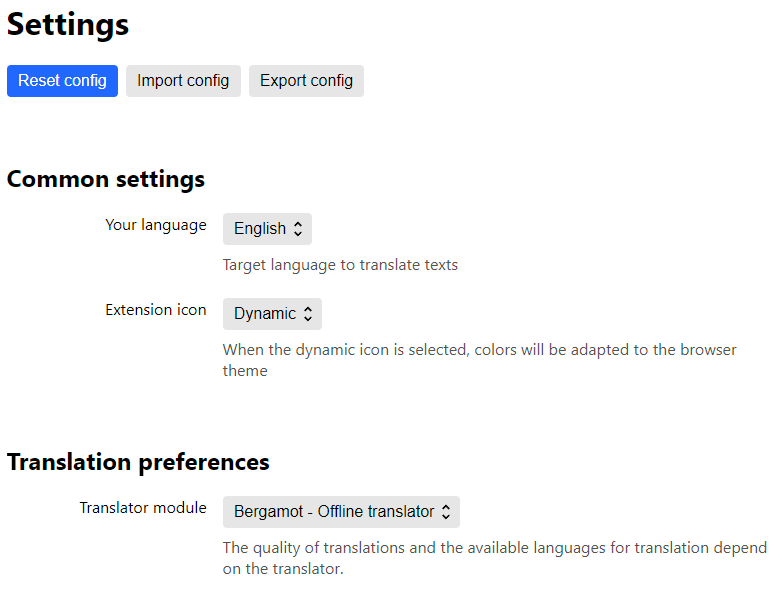Click the 'Translator module' field label
The height and width of the screenshot is (594, 783).
pos(143,508)
